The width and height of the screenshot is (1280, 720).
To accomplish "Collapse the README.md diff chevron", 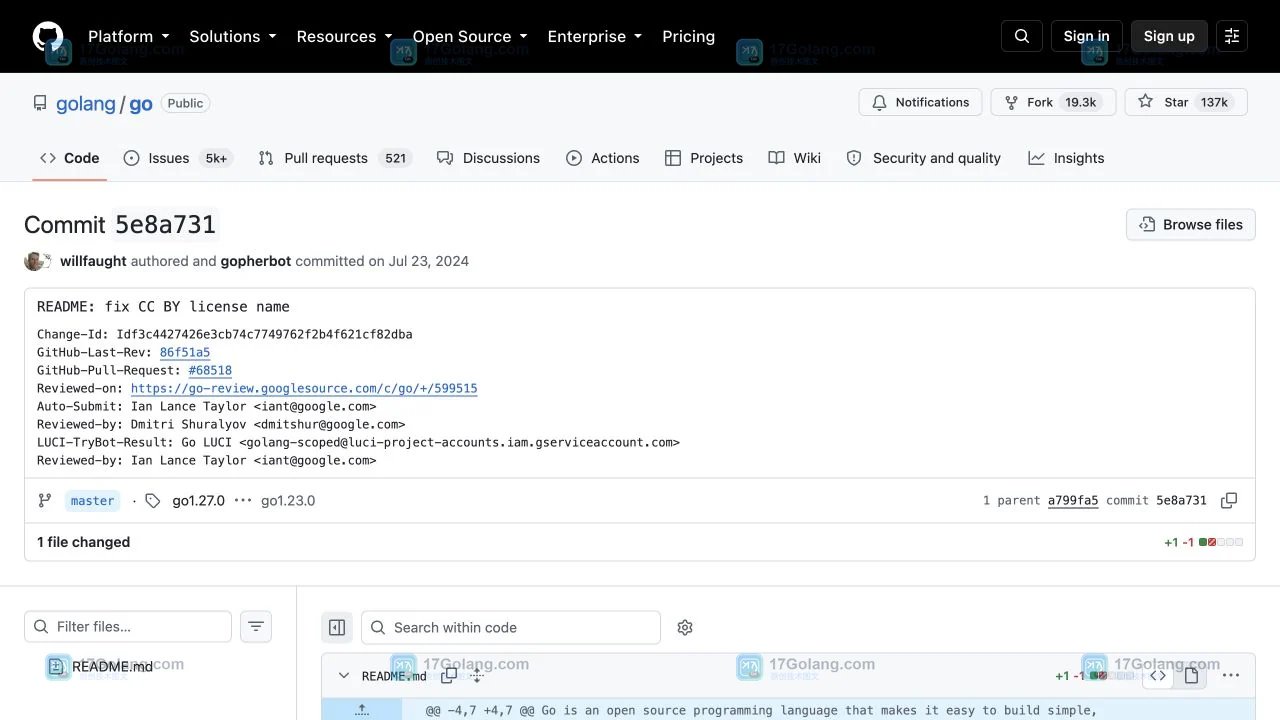I will 344,676.
